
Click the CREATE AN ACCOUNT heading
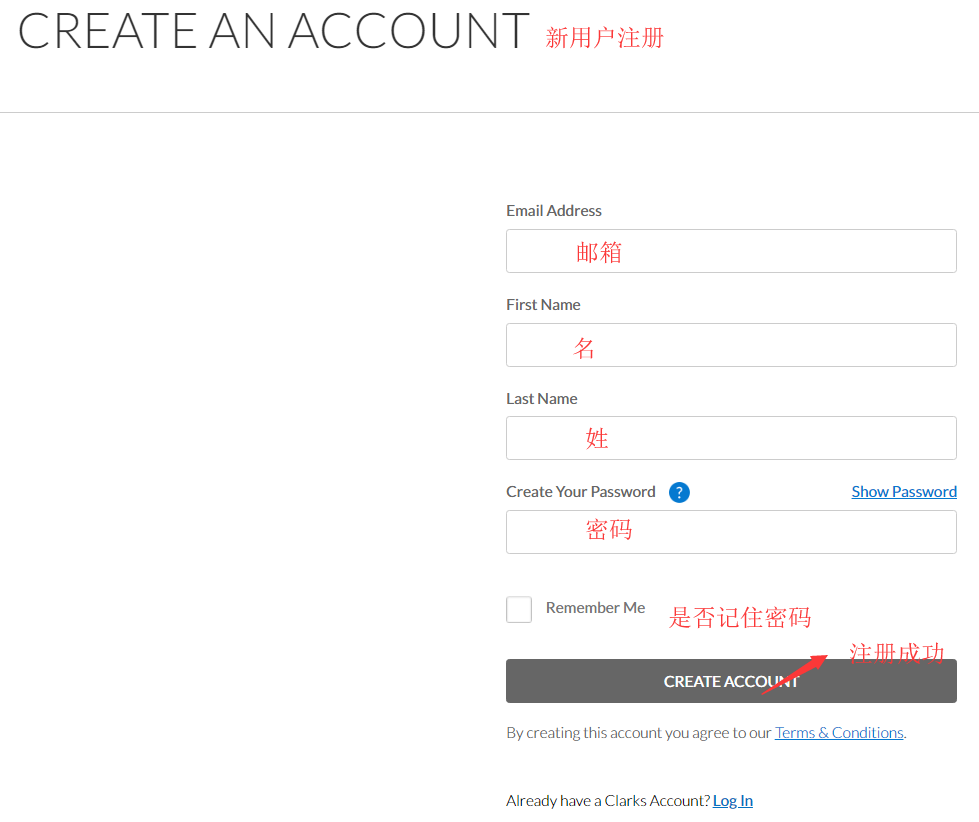273,32
